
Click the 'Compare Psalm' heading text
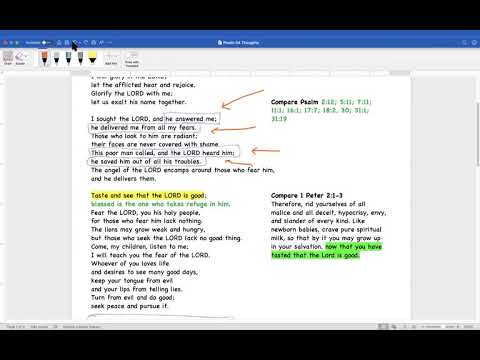294,102
